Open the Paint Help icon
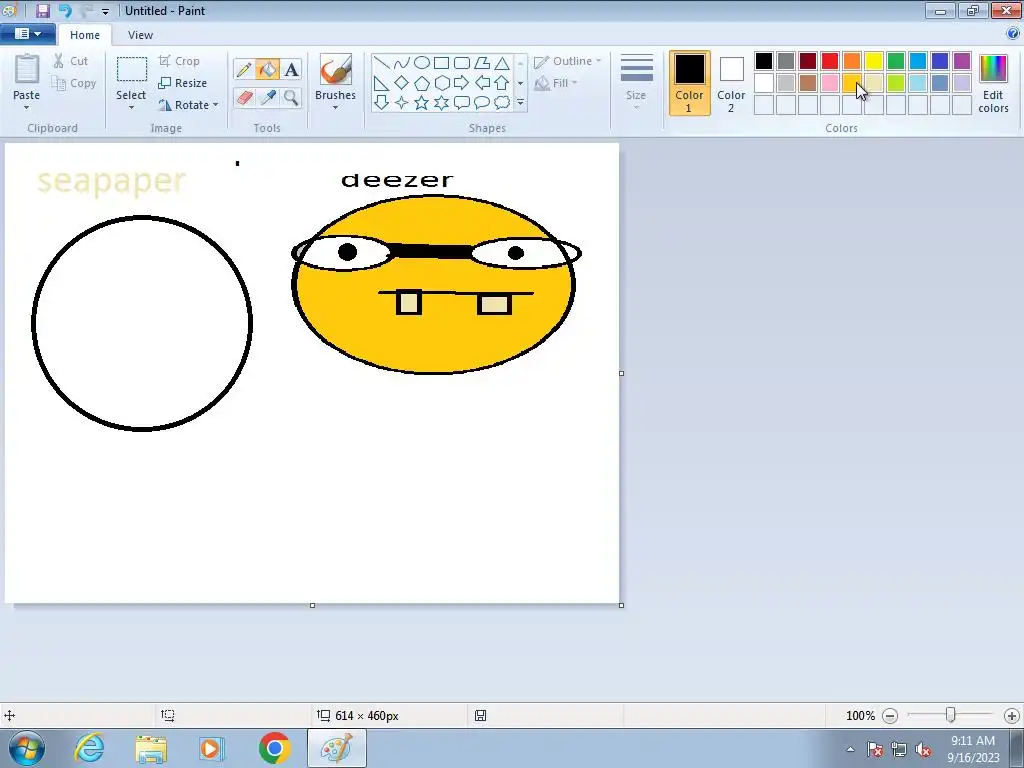The height and width of the screenshot is (768, 1024). click(1013, 34)
